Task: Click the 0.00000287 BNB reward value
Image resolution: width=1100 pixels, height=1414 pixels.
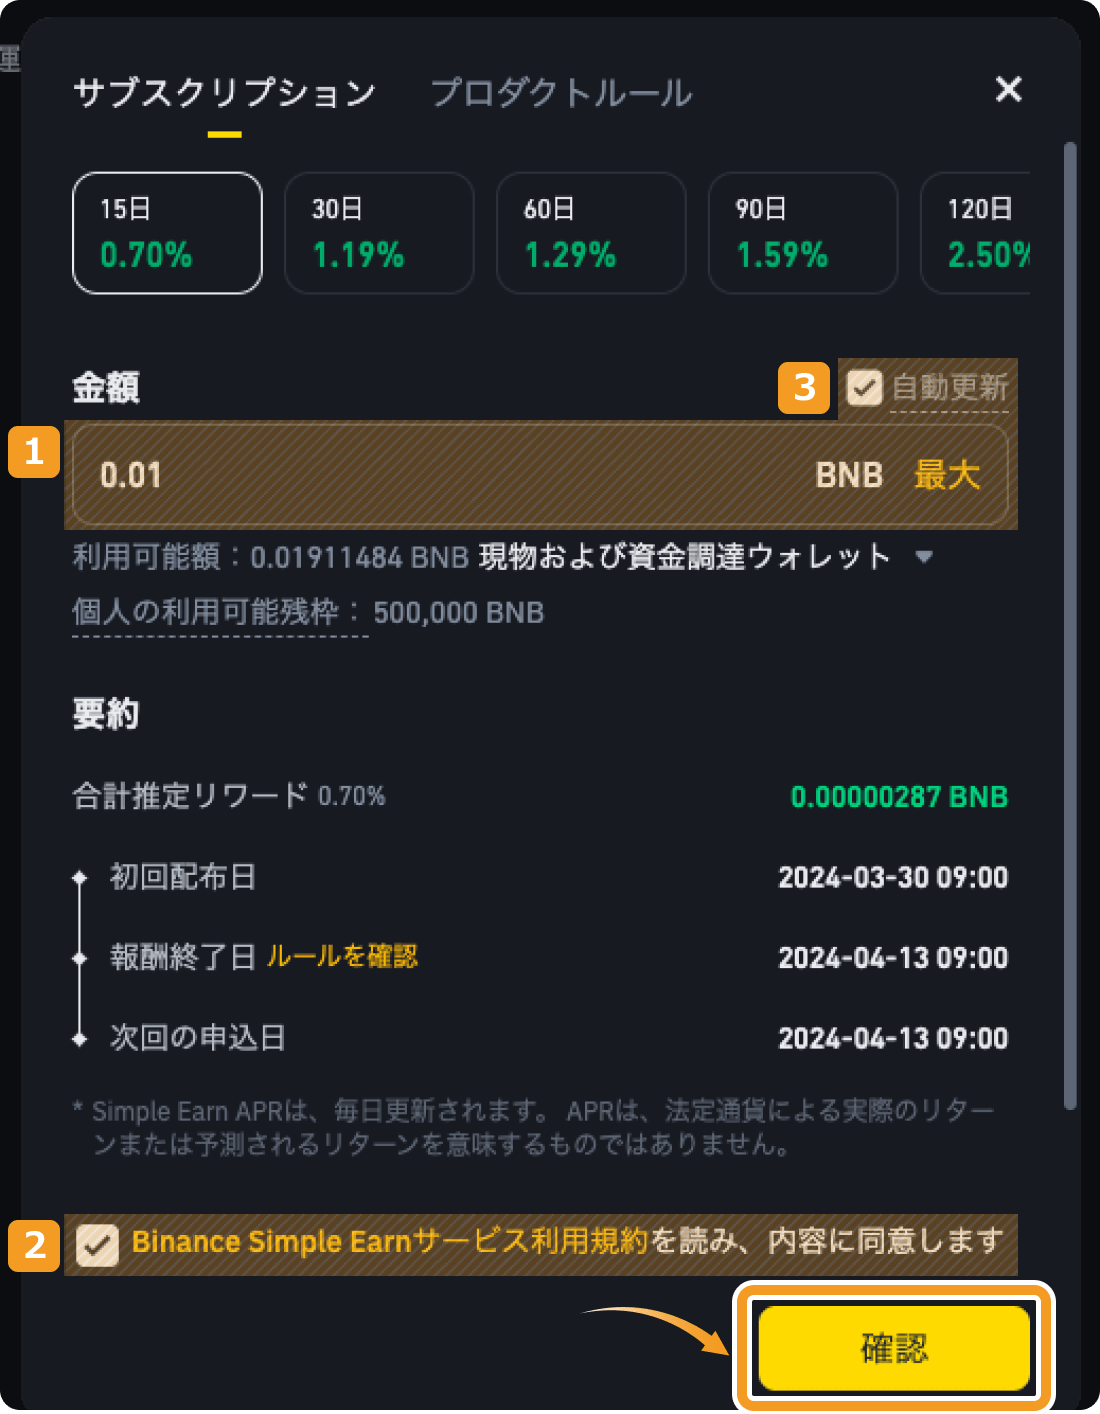Action: (898, 797)
